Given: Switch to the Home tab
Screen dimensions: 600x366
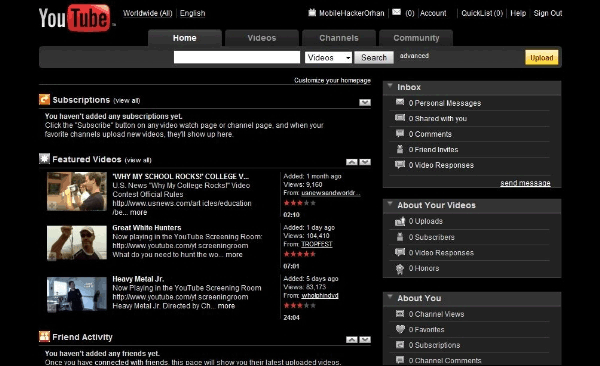Looking at the screenshot, I should click(x=184, y=38).
